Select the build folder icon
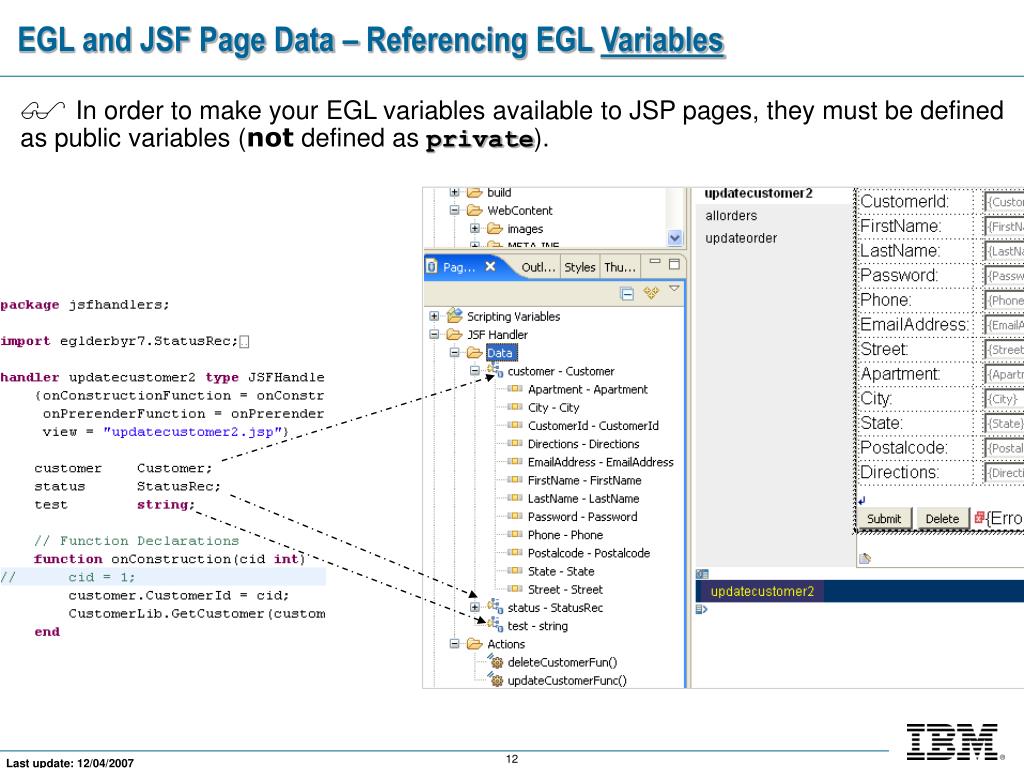This screenshot has width=1024, height=768. 474,192
